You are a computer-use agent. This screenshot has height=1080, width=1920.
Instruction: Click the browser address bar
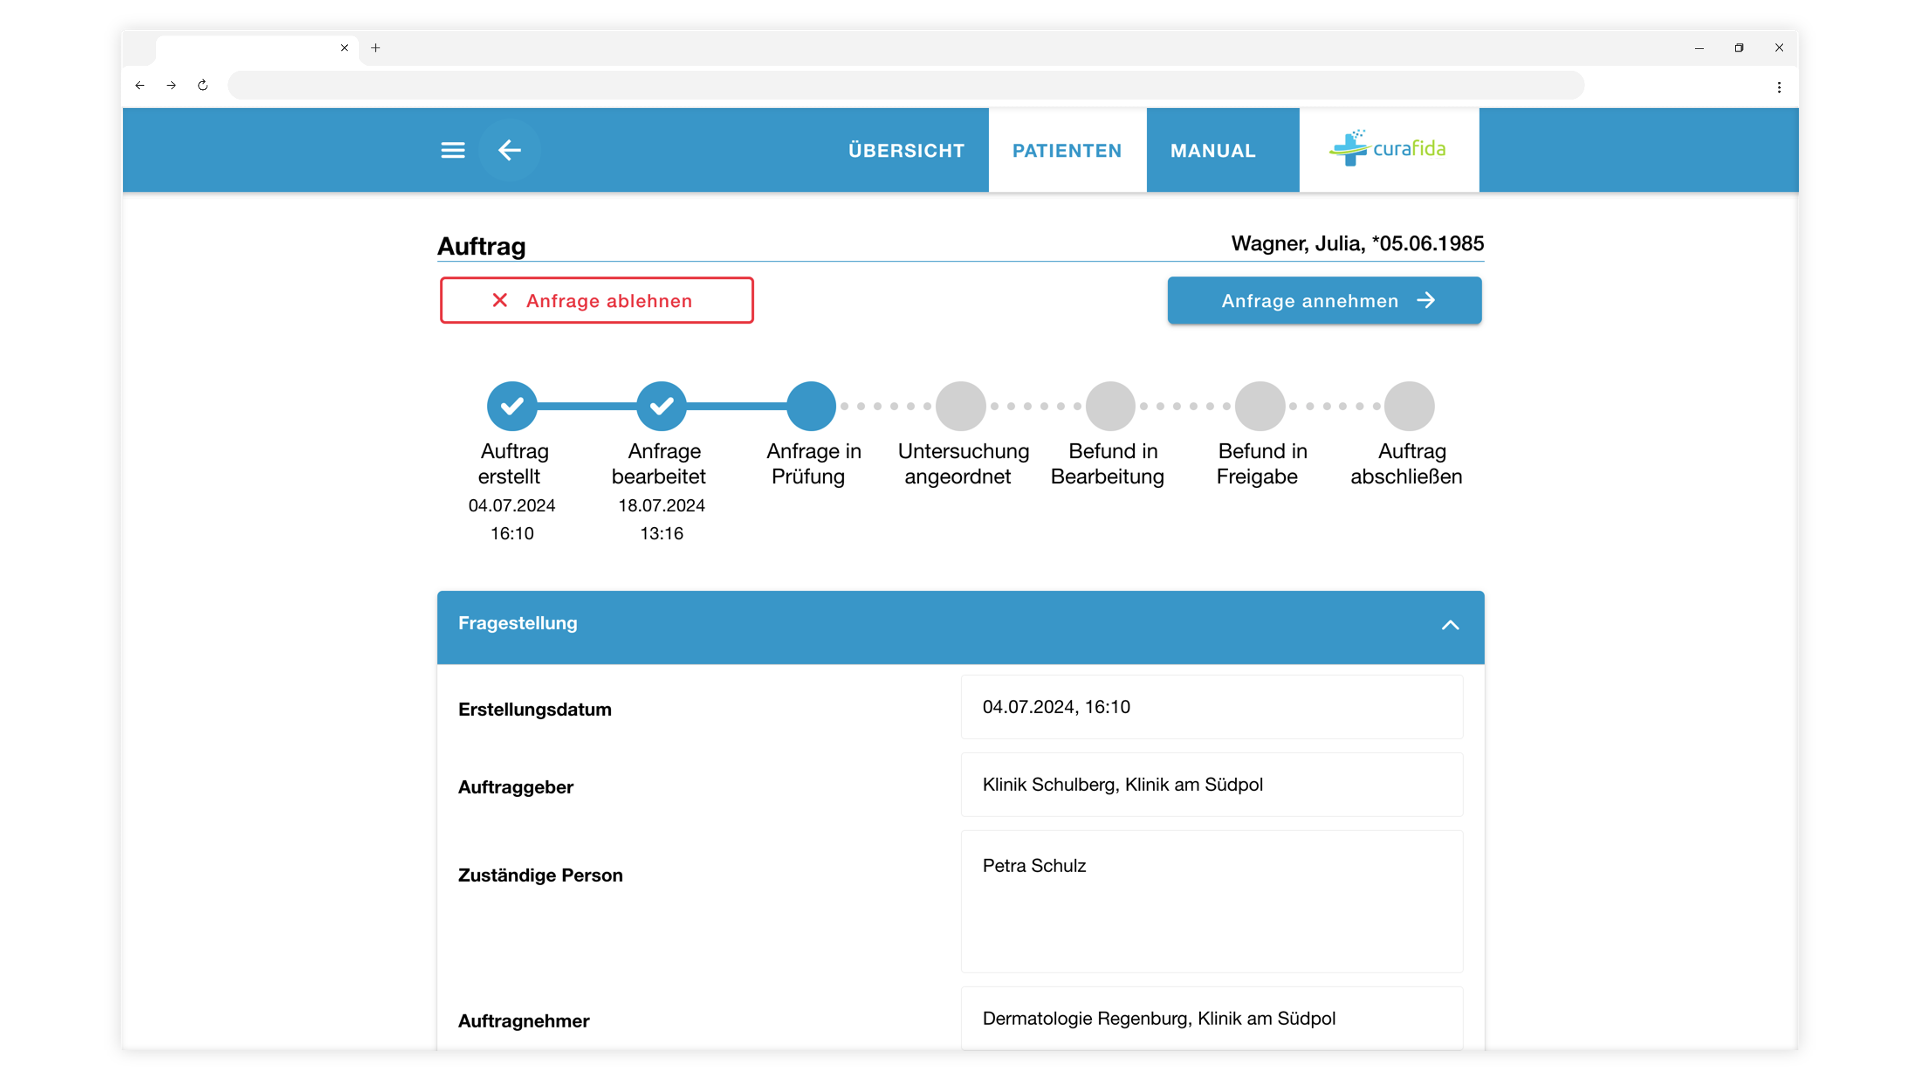click(906, 86)
